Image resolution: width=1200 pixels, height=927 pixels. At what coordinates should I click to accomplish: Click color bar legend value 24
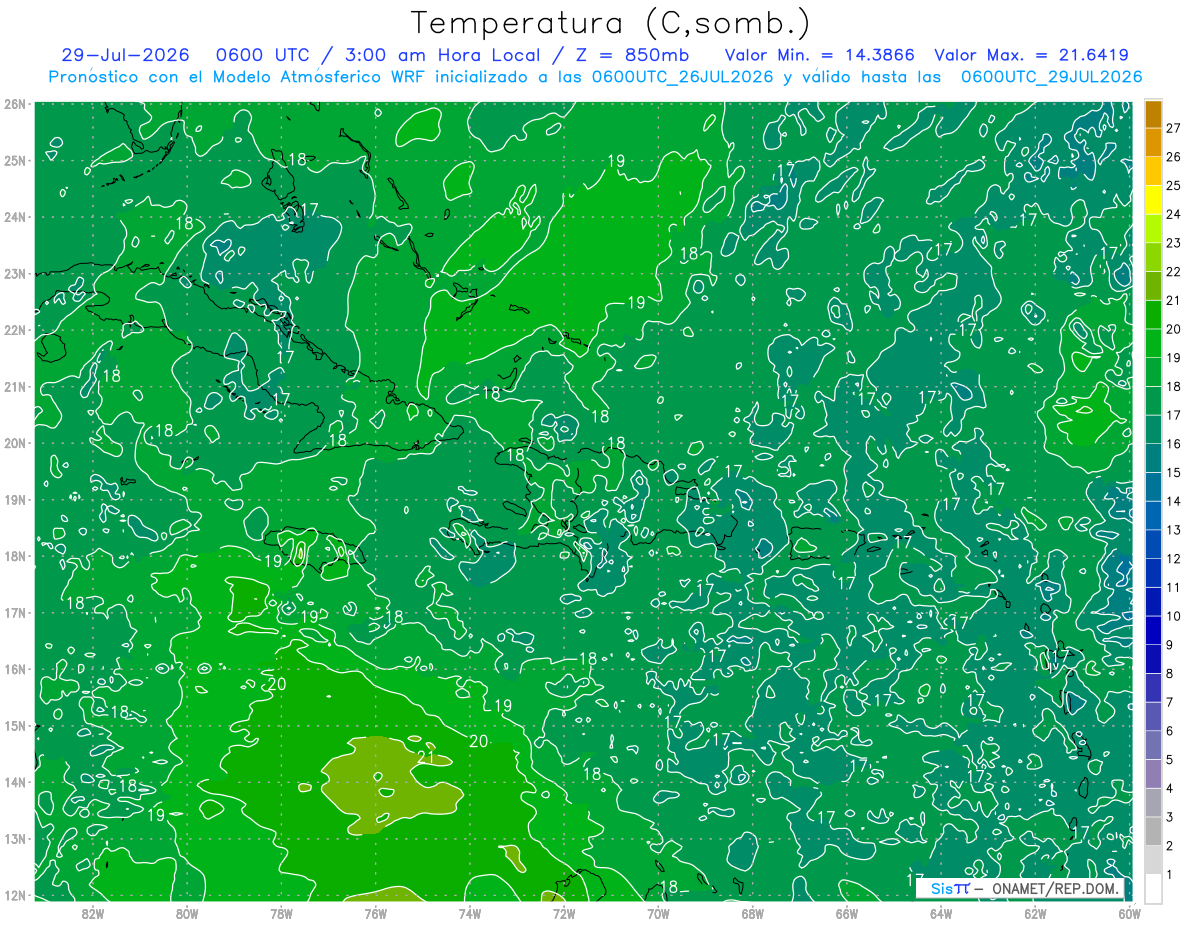pyautogui.click(x=1174, y=214)
